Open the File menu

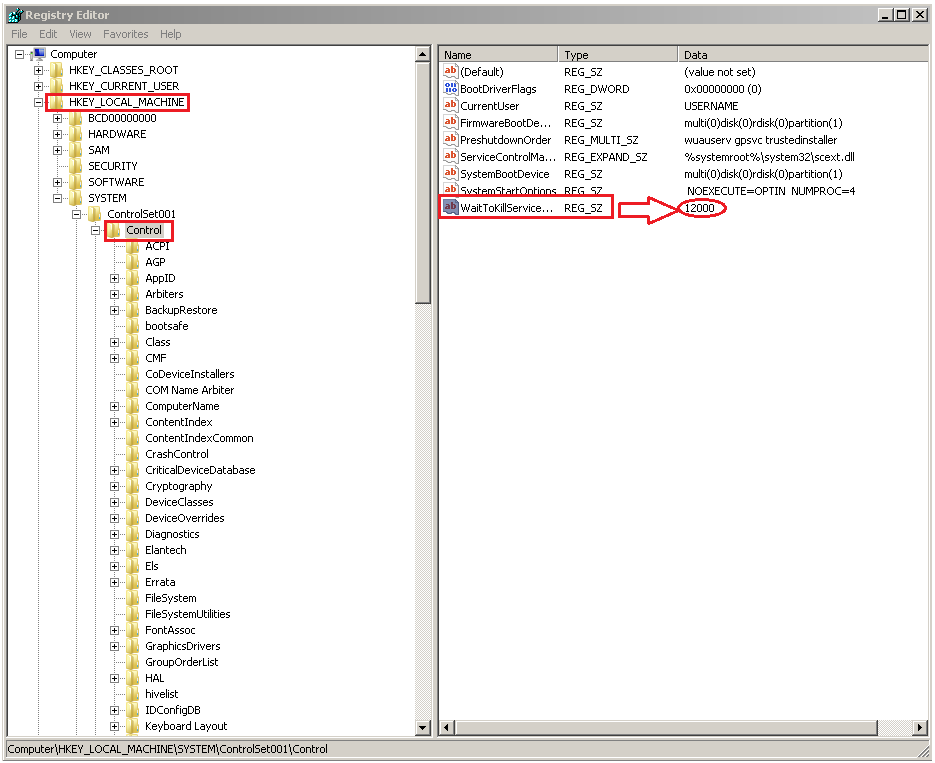coord(19,34)
